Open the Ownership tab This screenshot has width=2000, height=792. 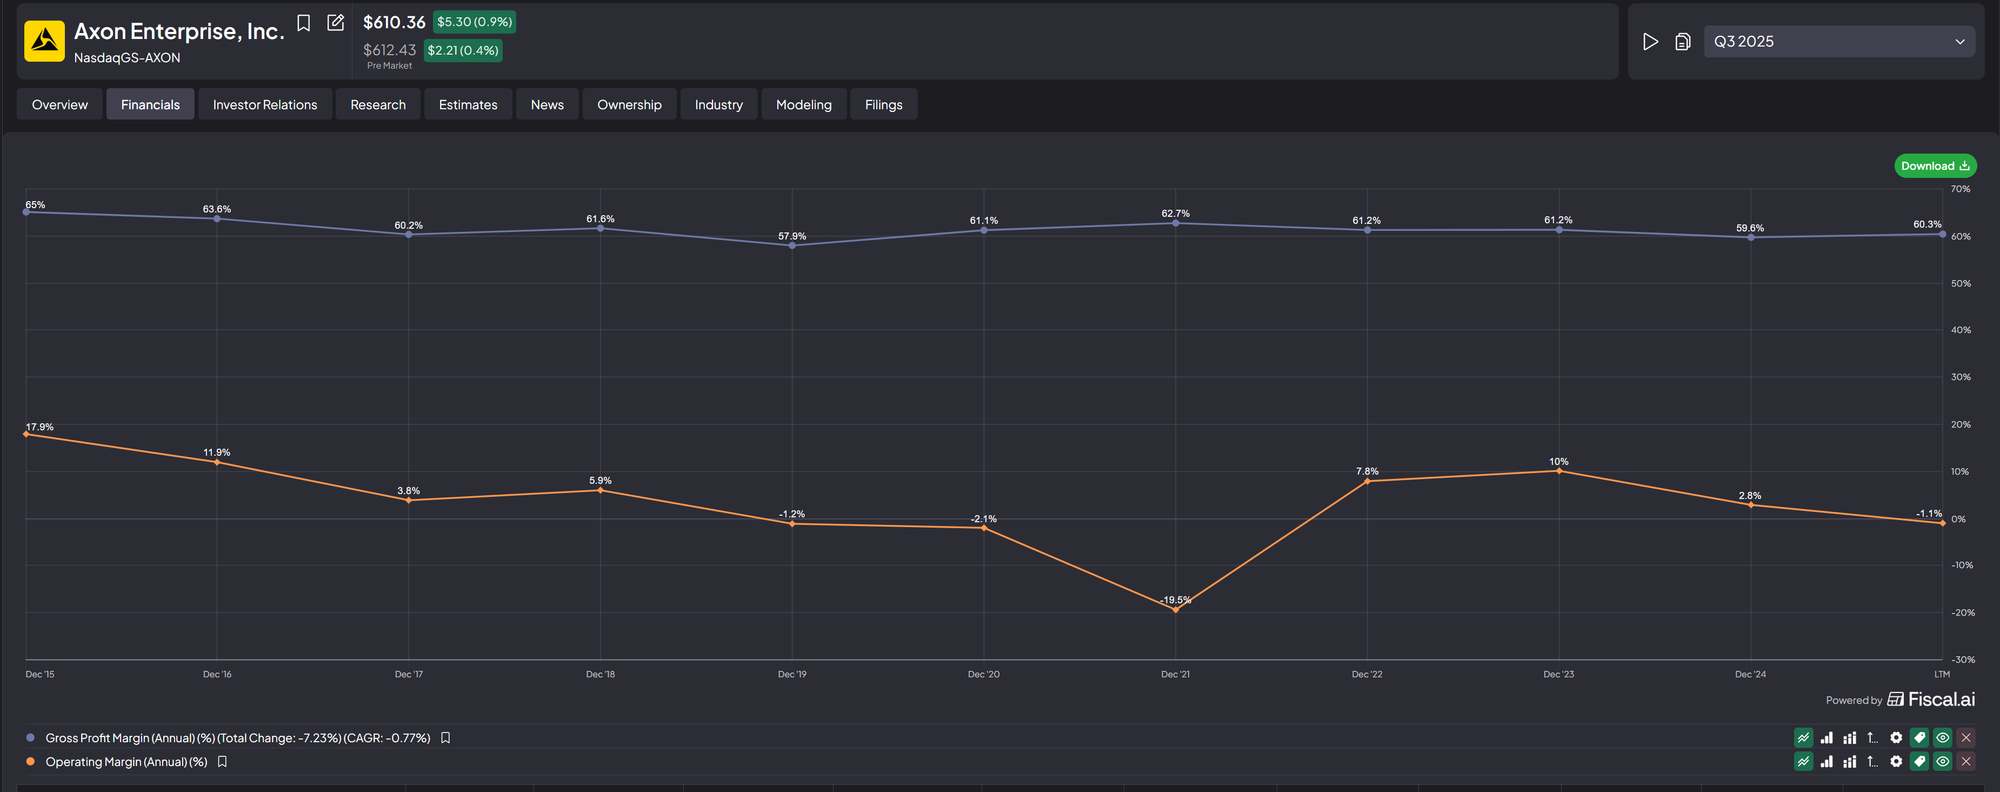coord(629,105)
